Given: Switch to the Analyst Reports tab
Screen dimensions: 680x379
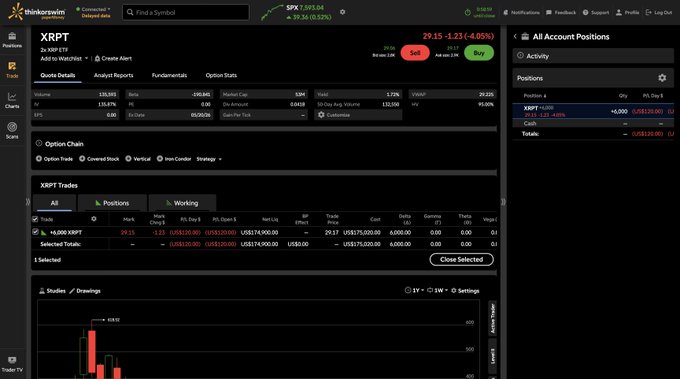Looking at the screenshot, I should point(114,75).
